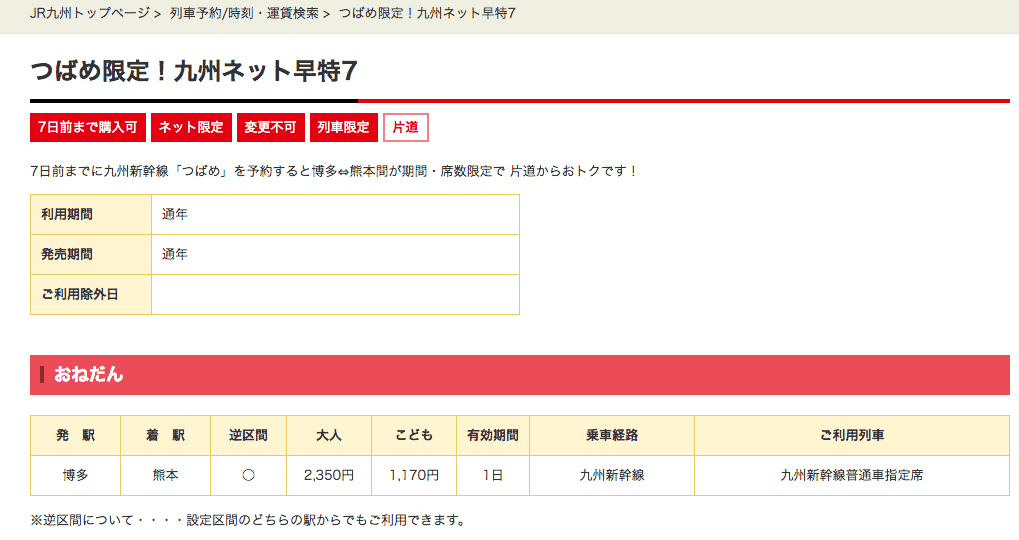1019x540 pixels.
Task: Click the おねだん section header
Action: pos(520,375)
